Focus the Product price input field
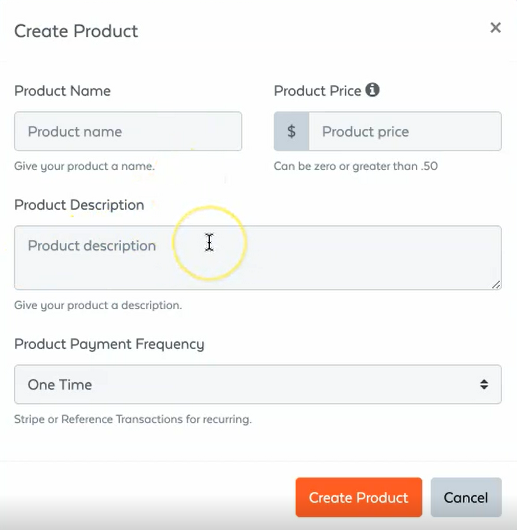The image size is (517, 530). (x=405, y=131)
